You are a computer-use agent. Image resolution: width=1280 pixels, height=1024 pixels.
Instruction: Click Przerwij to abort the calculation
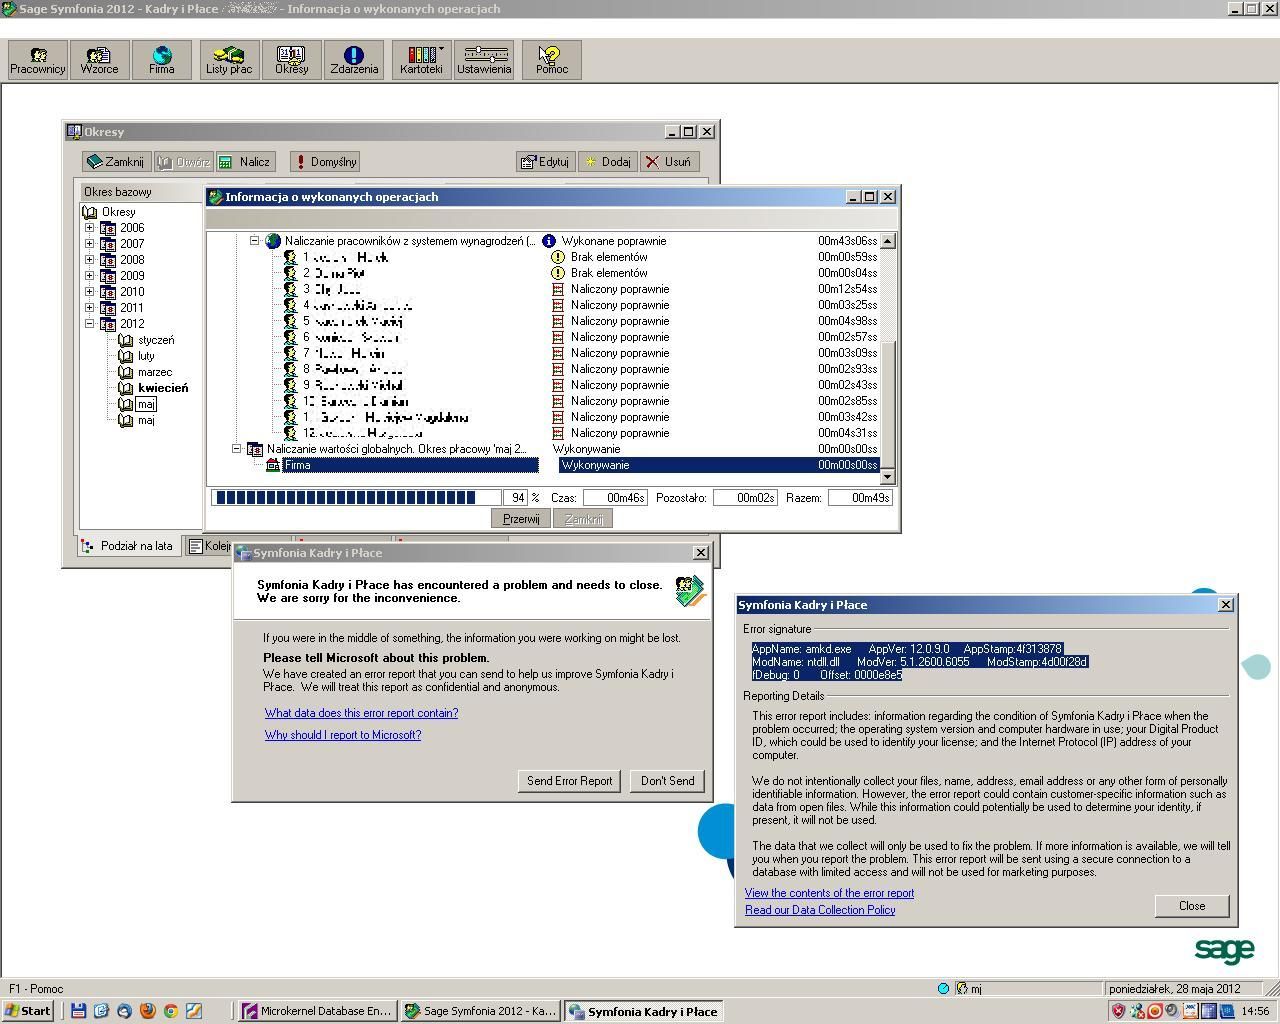tap(520, 519)
